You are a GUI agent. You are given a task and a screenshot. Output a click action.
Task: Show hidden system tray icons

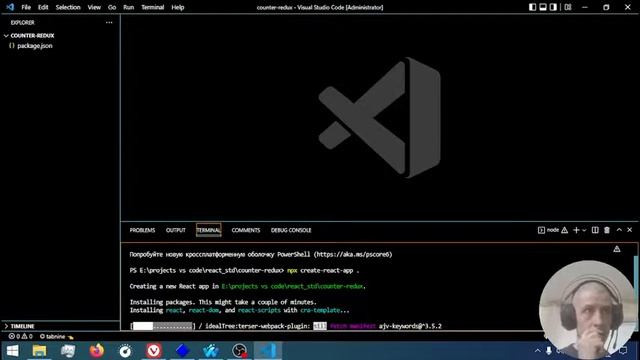click(538, 351)
